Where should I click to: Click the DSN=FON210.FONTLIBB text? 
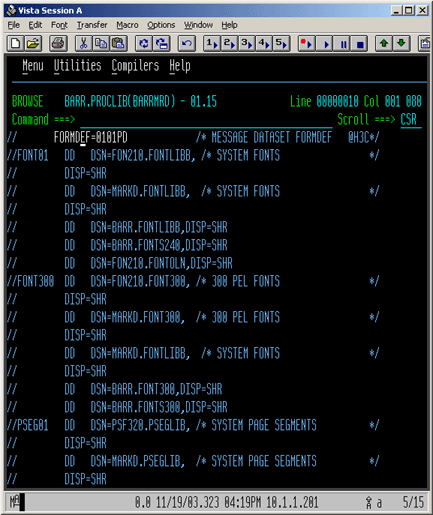click(143, 156)
